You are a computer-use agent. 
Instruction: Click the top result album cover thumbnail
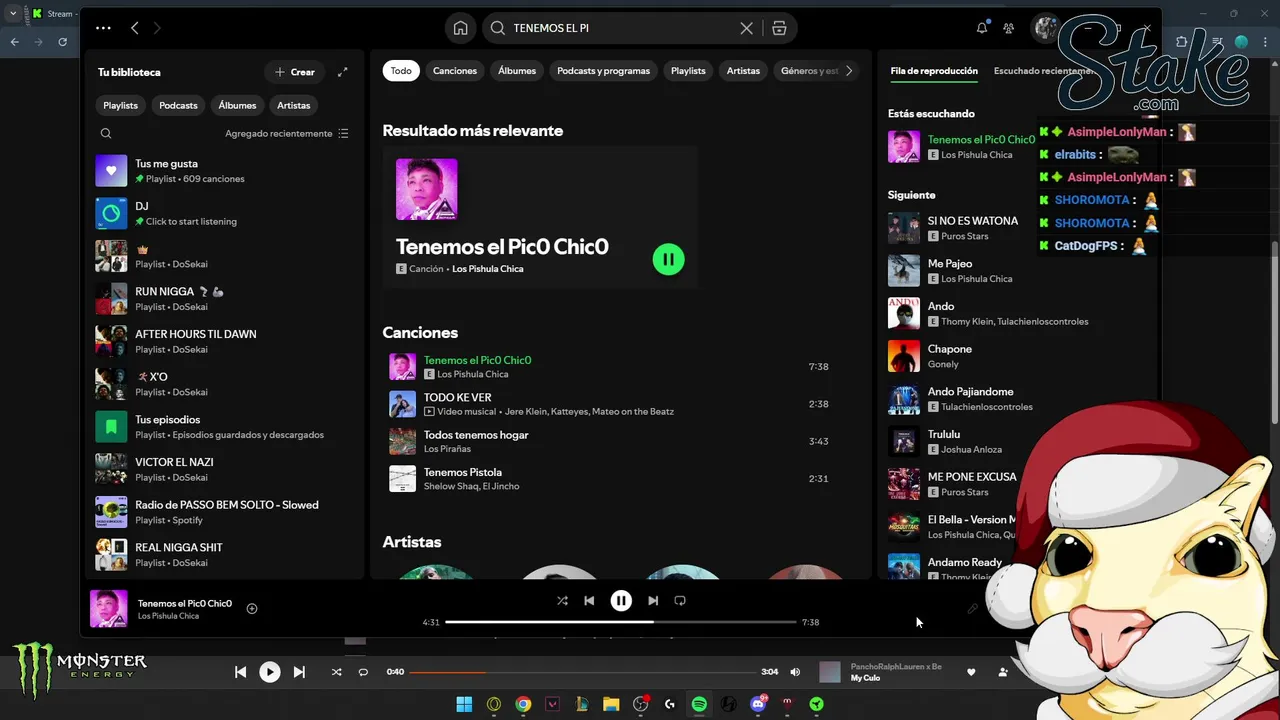click(427, 189)
